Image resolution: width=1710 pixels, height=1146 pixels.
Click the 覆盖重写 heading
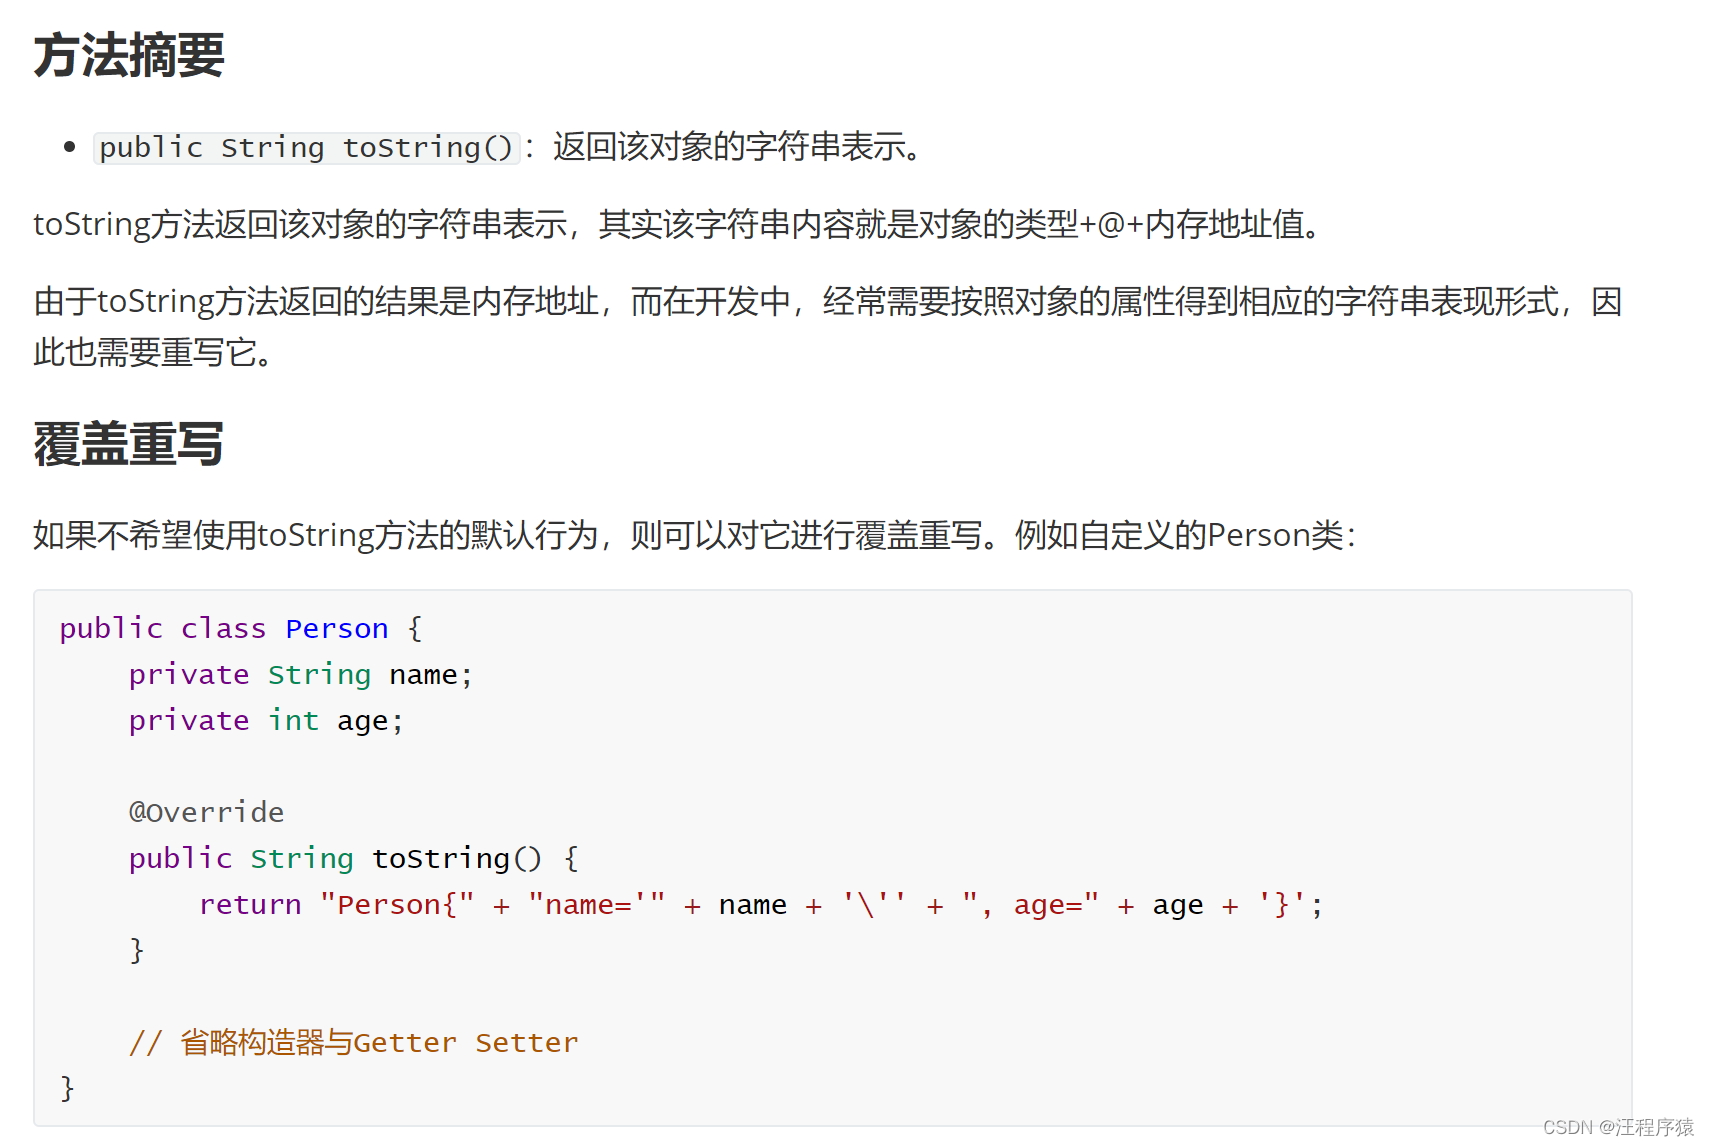129,444
